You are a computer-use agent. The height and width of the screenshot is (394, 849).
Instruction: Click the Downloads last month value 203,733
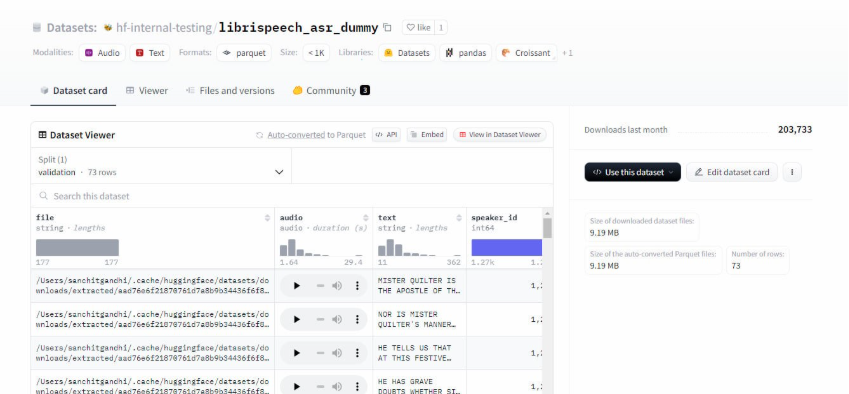click(795, 130)
